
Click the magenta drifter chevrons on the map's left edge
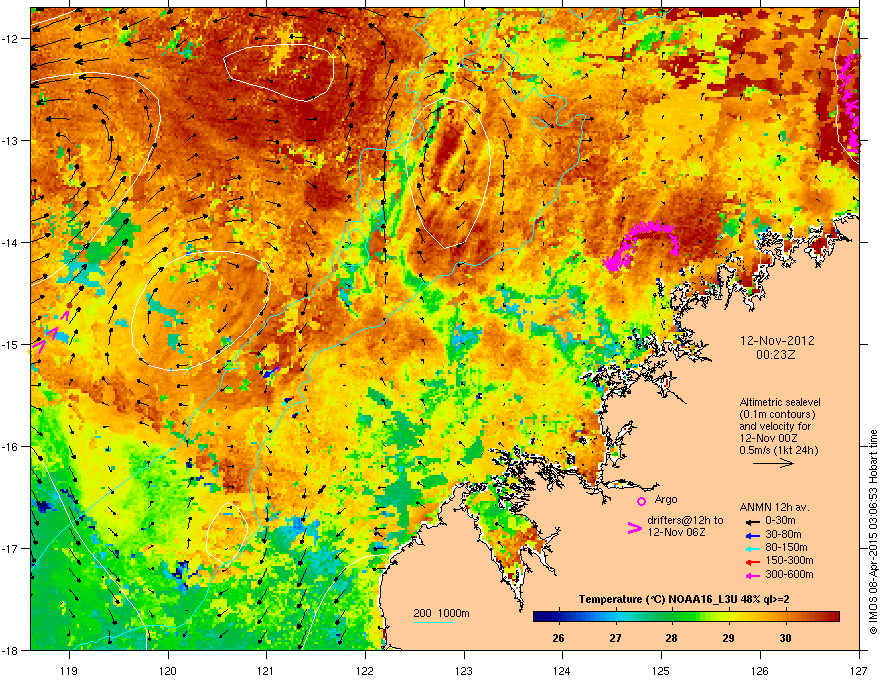point(49,333)
